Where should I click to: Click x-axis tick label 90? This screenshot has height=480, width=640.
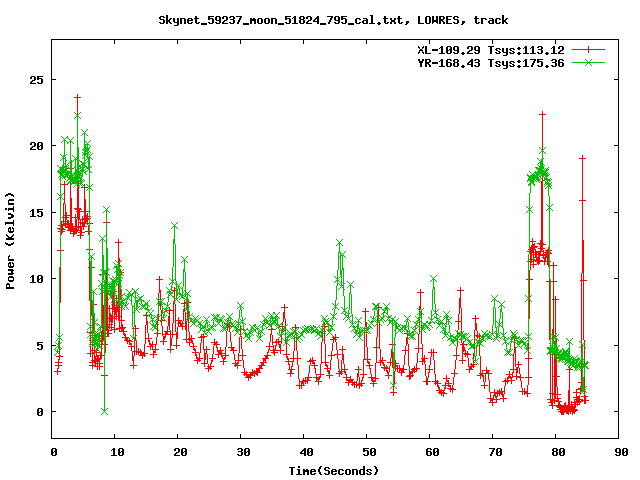coord(621,452)
